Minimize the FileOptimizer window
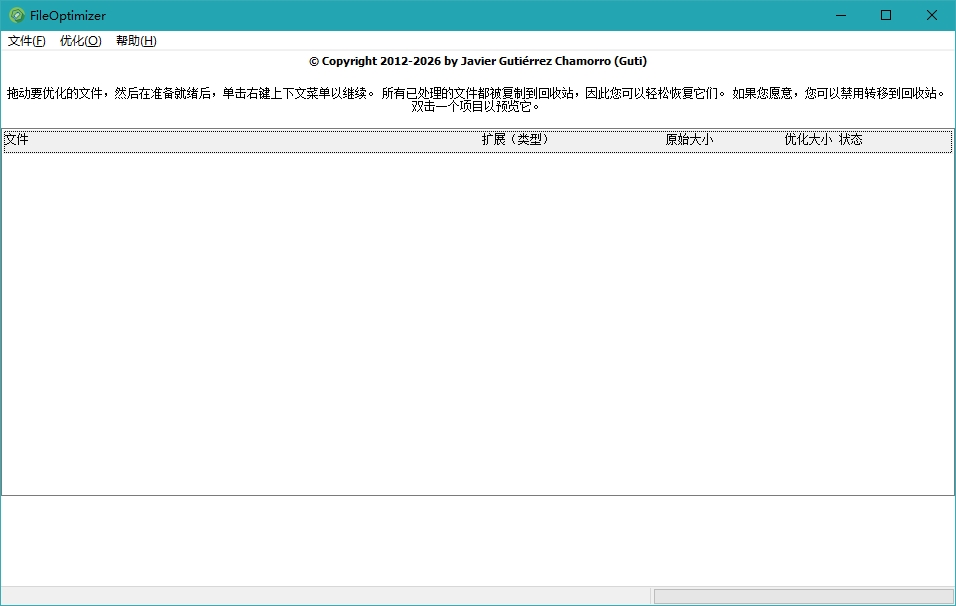The image size is (956, 606). click(841, 15)
